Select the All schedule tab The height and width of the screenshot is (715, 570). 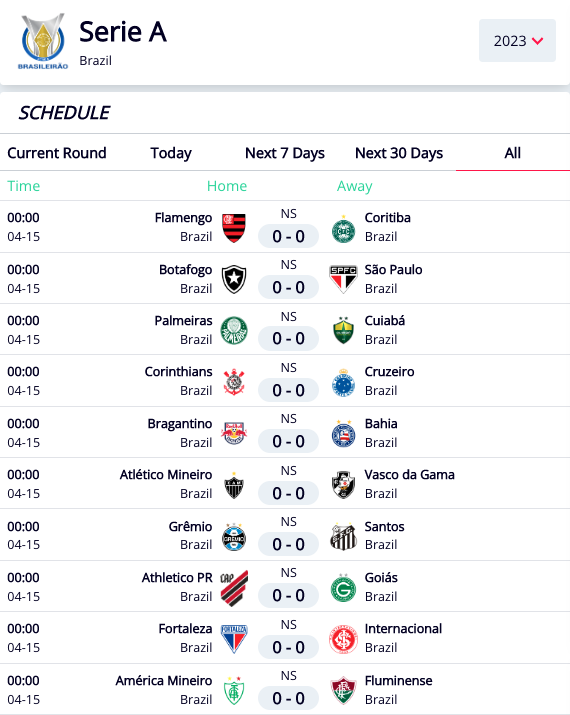pyautogui.click(x=513, y=153)
